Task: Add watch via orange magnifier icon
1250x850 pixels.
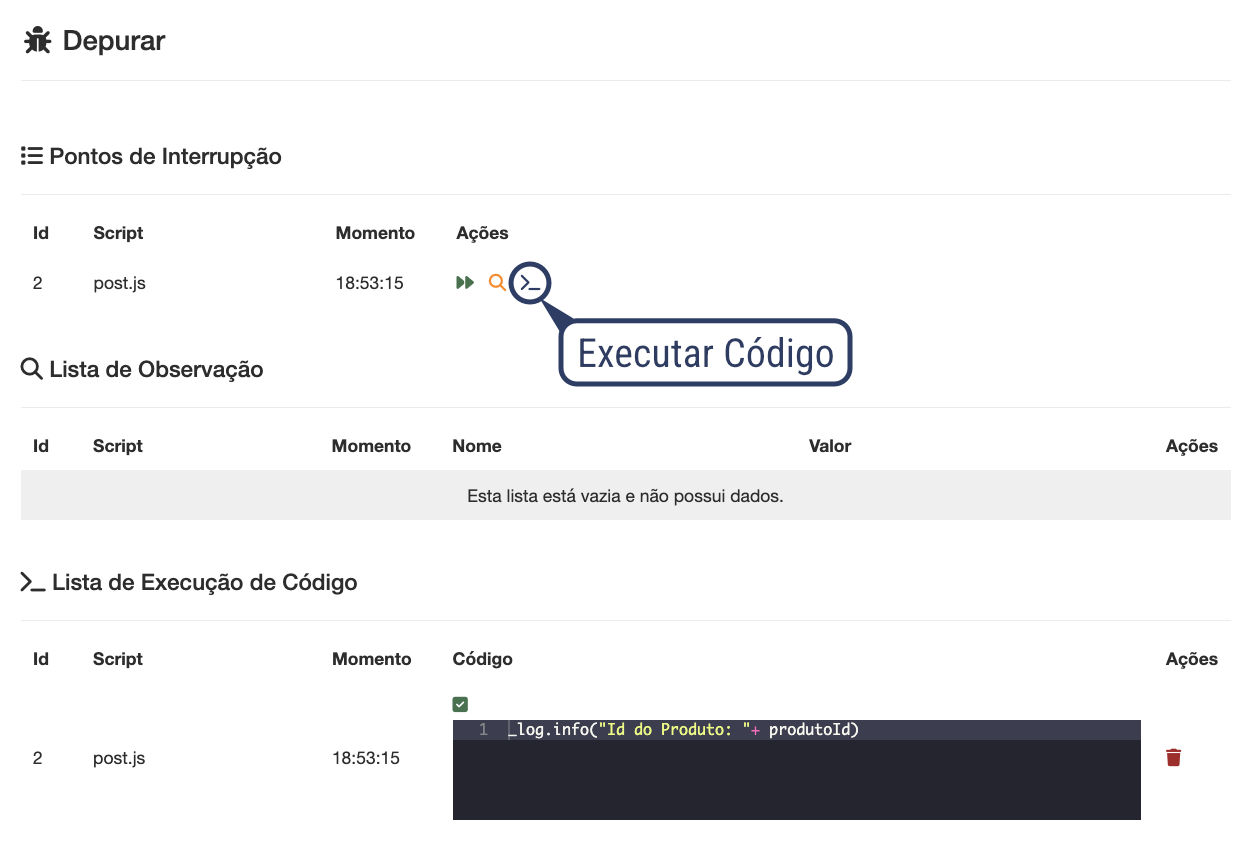Action: (497, 283)
